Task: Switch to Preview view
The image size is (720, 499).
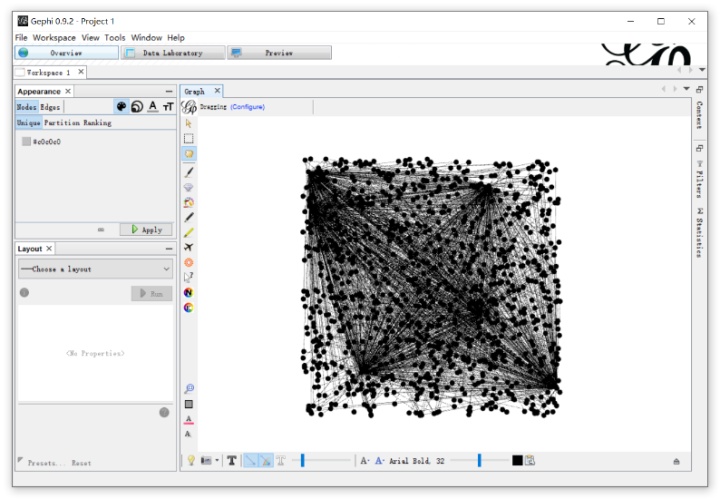Action: 279,53
